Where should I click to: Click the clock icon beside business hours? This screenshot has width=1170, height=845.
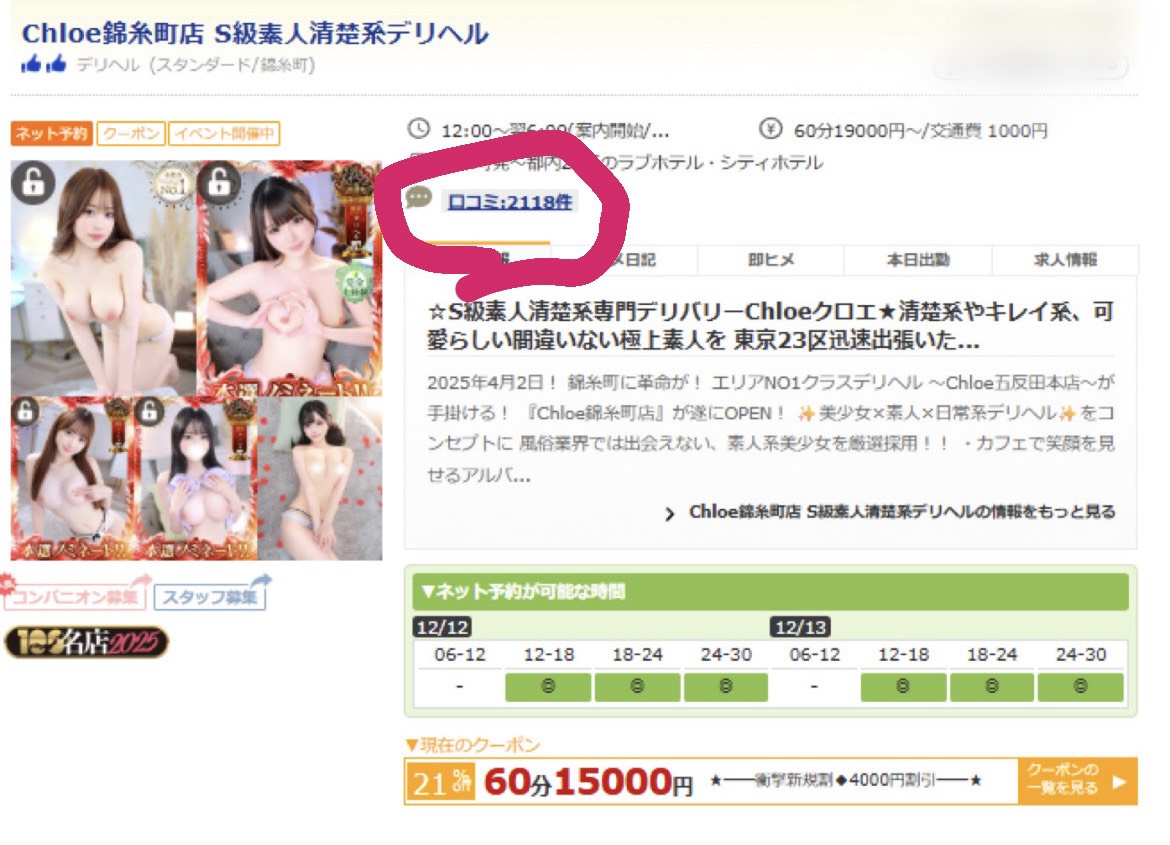(419, 129)
